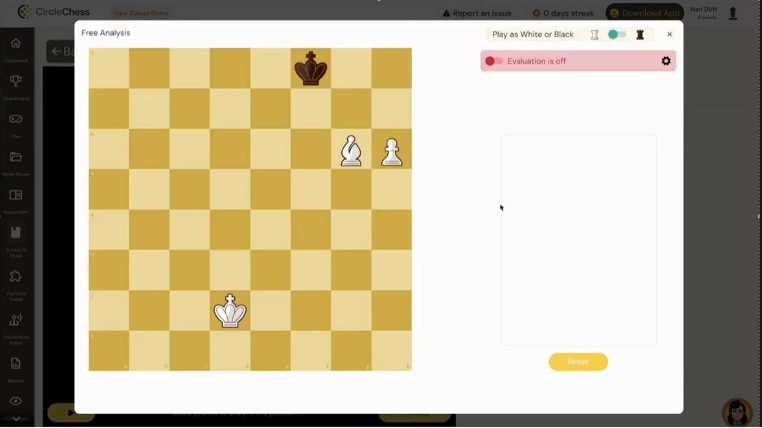The image size is (762, 428).
Task: Close the Free Analysis dialog
Action: (670, 34)
